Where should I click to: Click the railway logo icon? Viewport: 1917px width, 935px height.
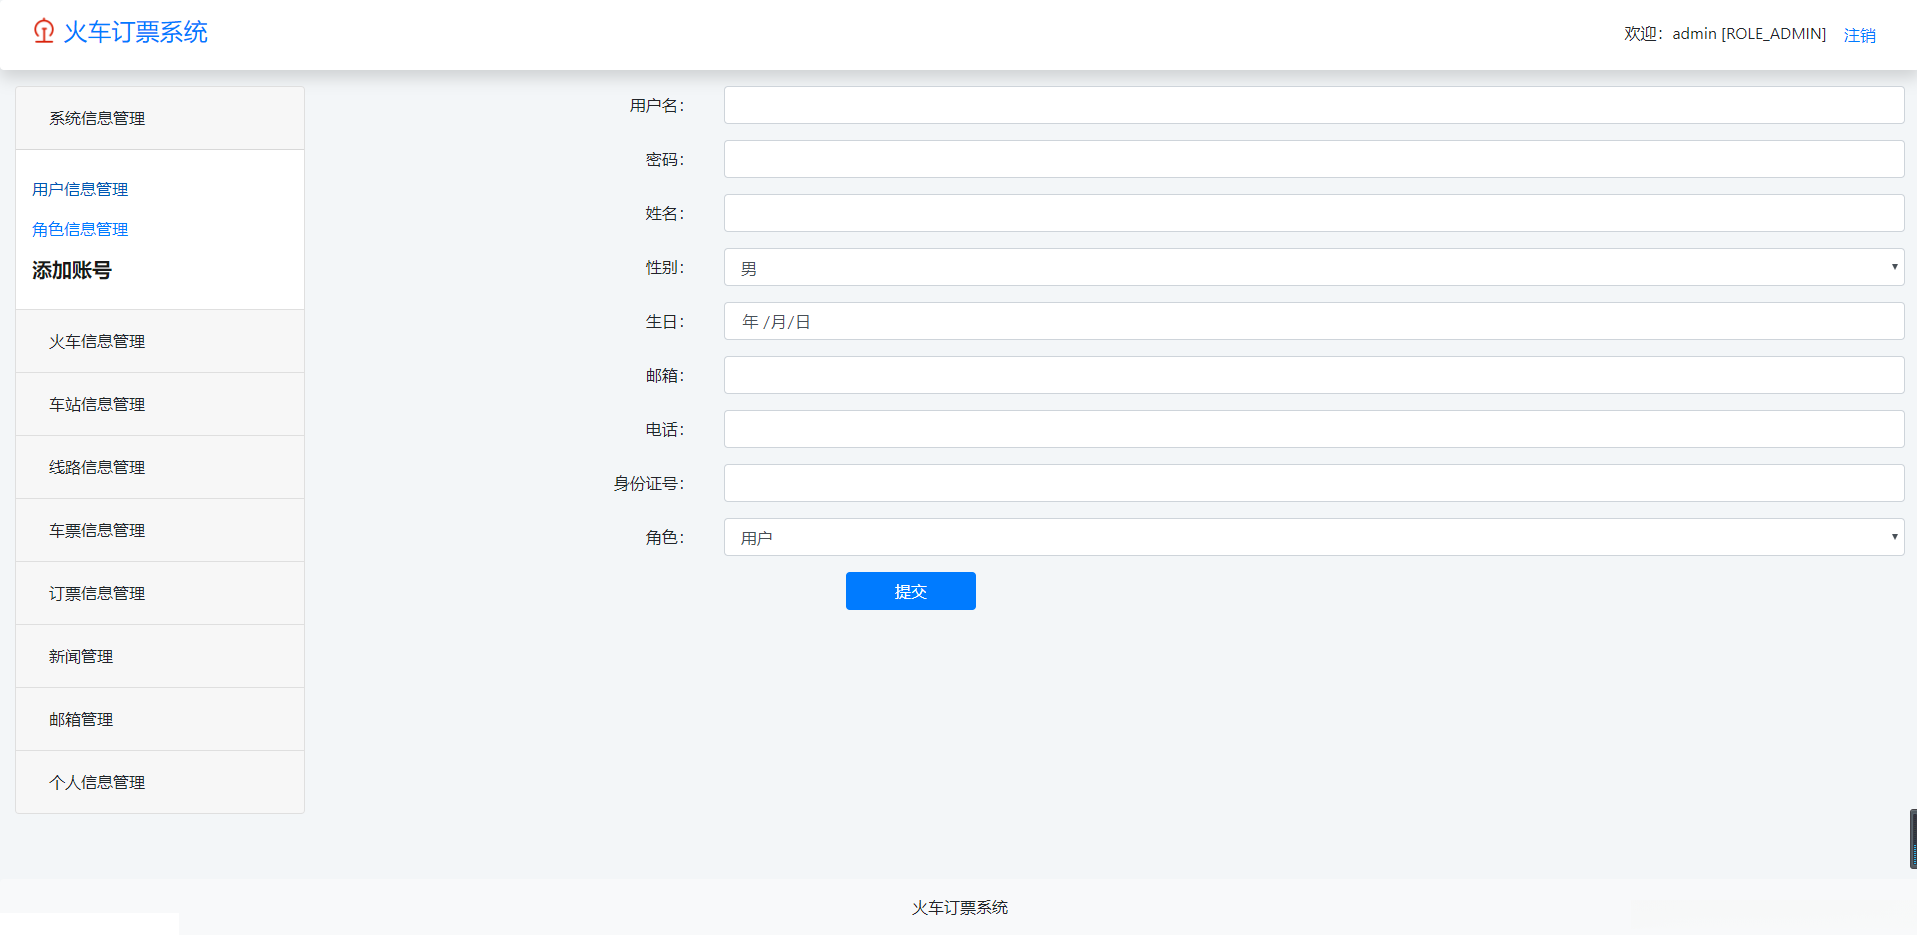[x=42, y=31]
